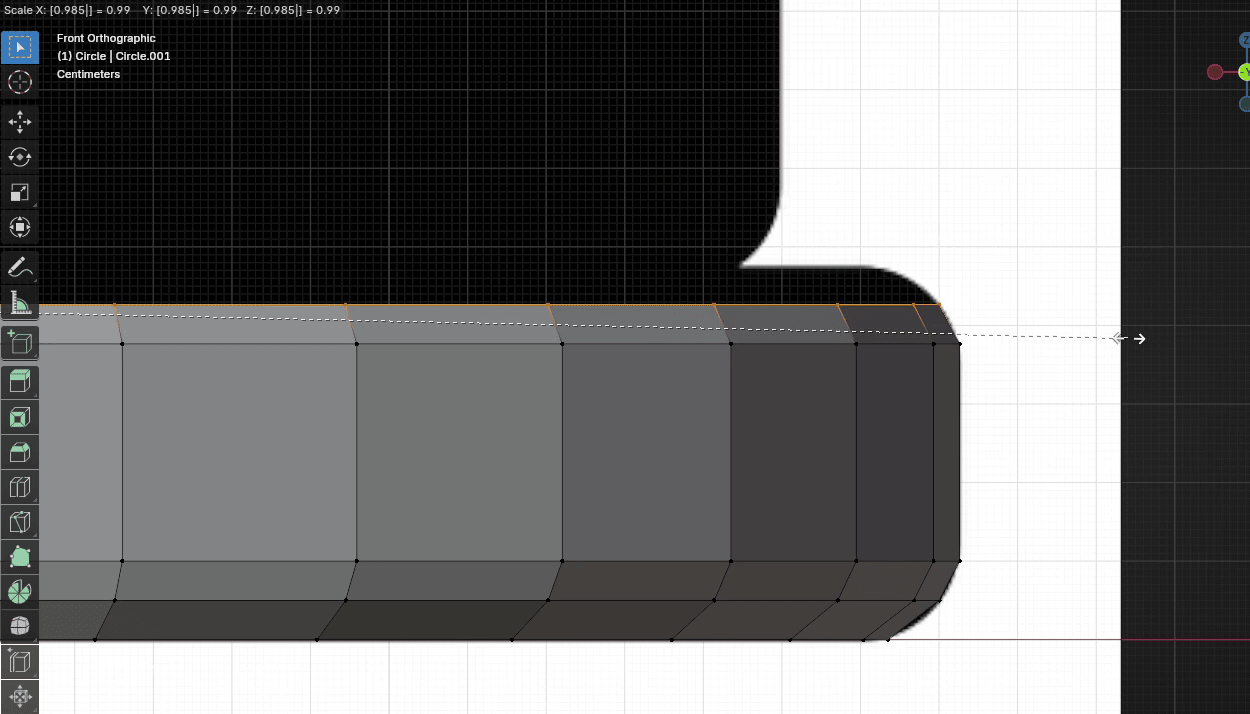Select the Poly Build tool
This screenshot has width=1250, height=714.
[x=20, y=557]
